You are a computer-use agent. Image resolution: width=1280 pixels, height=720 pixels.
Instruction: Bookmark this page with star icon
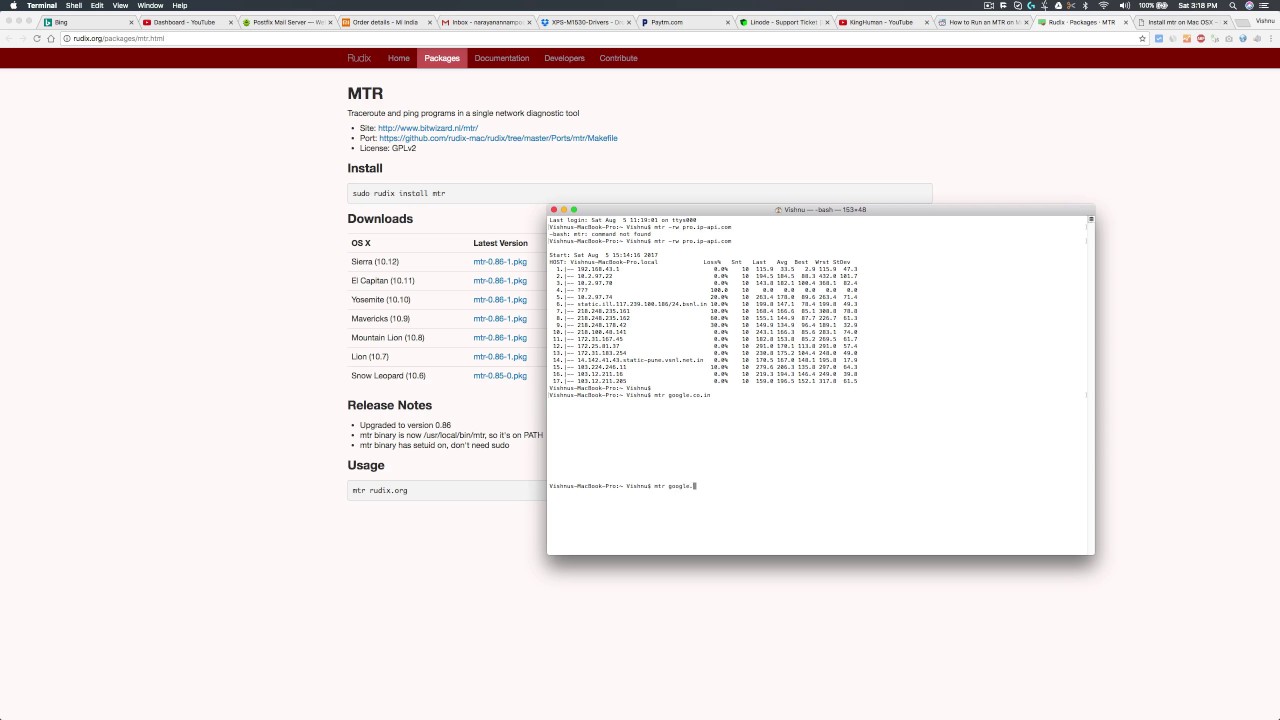pos(1143,38)
